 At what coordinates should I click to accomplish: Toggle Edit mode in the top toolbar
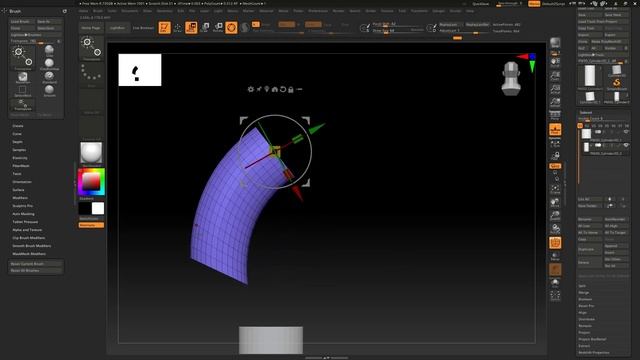[x=164, y=27]
